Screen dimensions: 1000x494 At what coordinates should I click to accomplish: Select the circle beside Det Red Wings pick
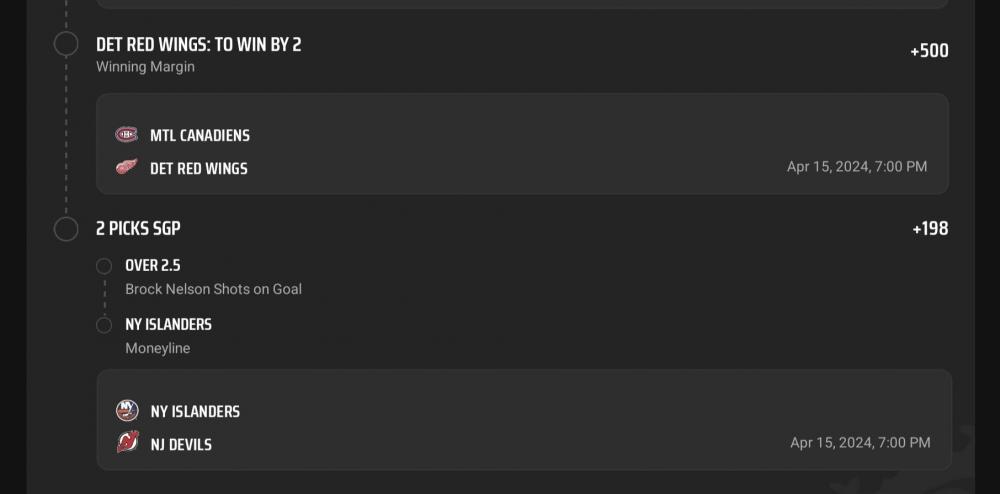pyautogui.click(x=66, y=44)
